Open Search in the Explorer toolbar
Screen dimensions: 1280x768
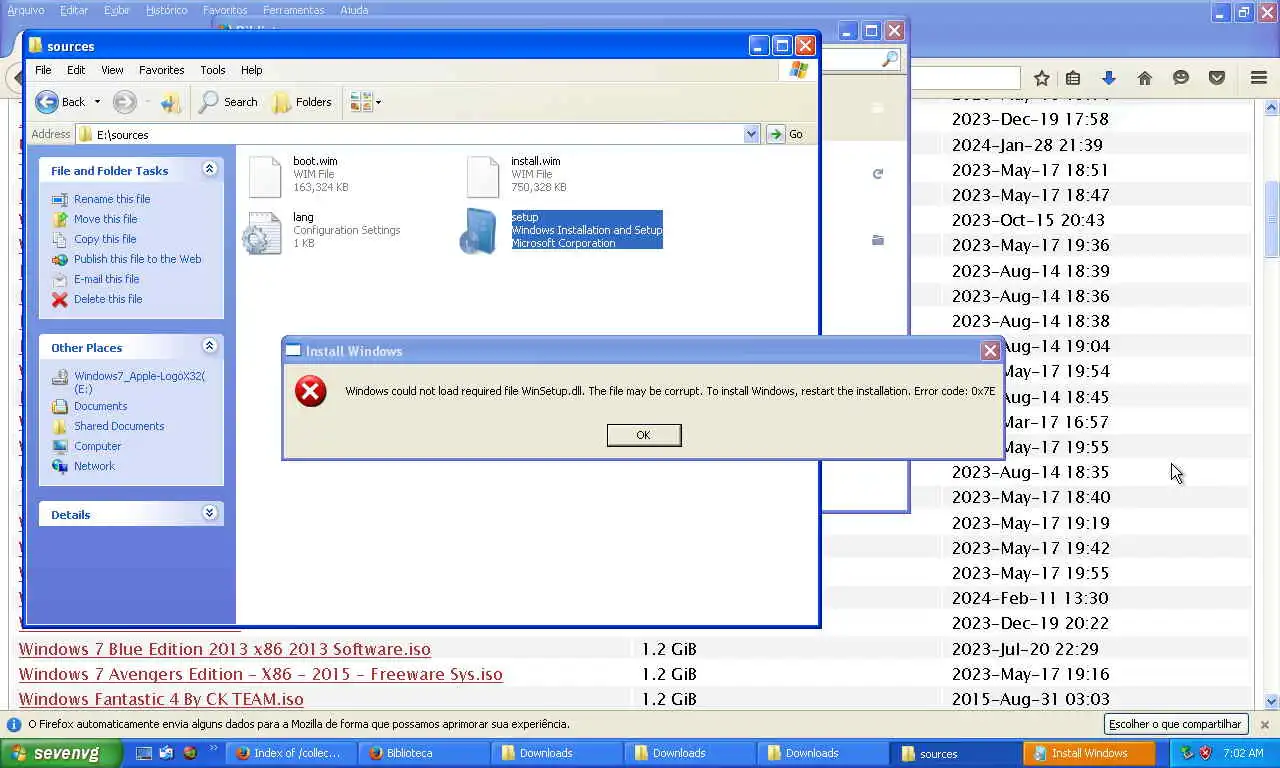[228, 102]
